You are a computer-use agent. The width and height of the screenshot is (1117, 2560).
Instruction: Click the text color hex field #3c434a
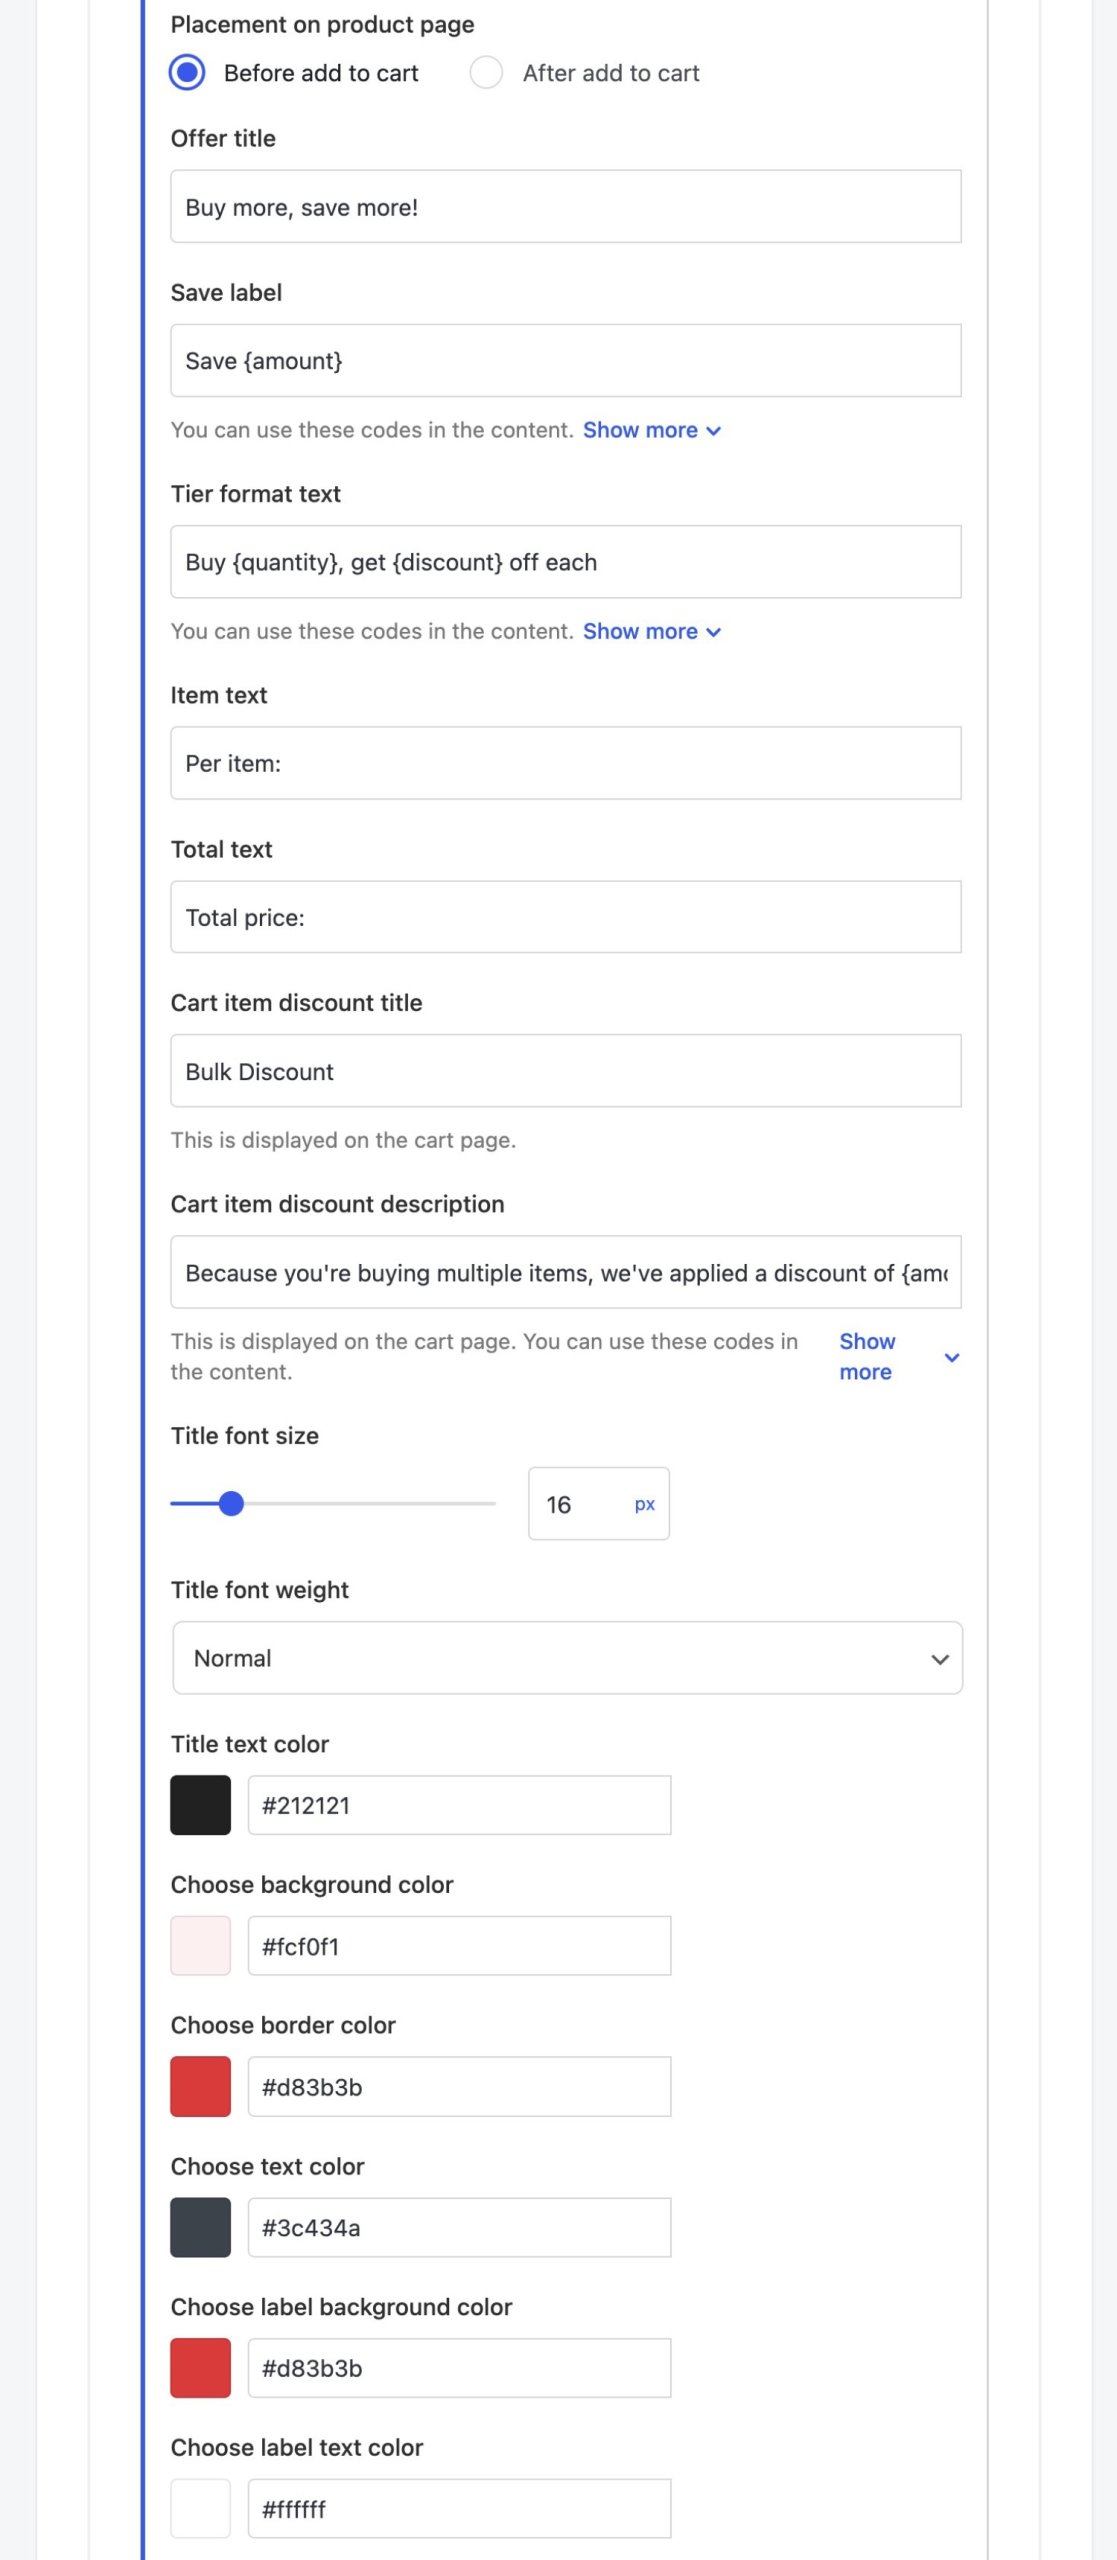click(459, 2227)
